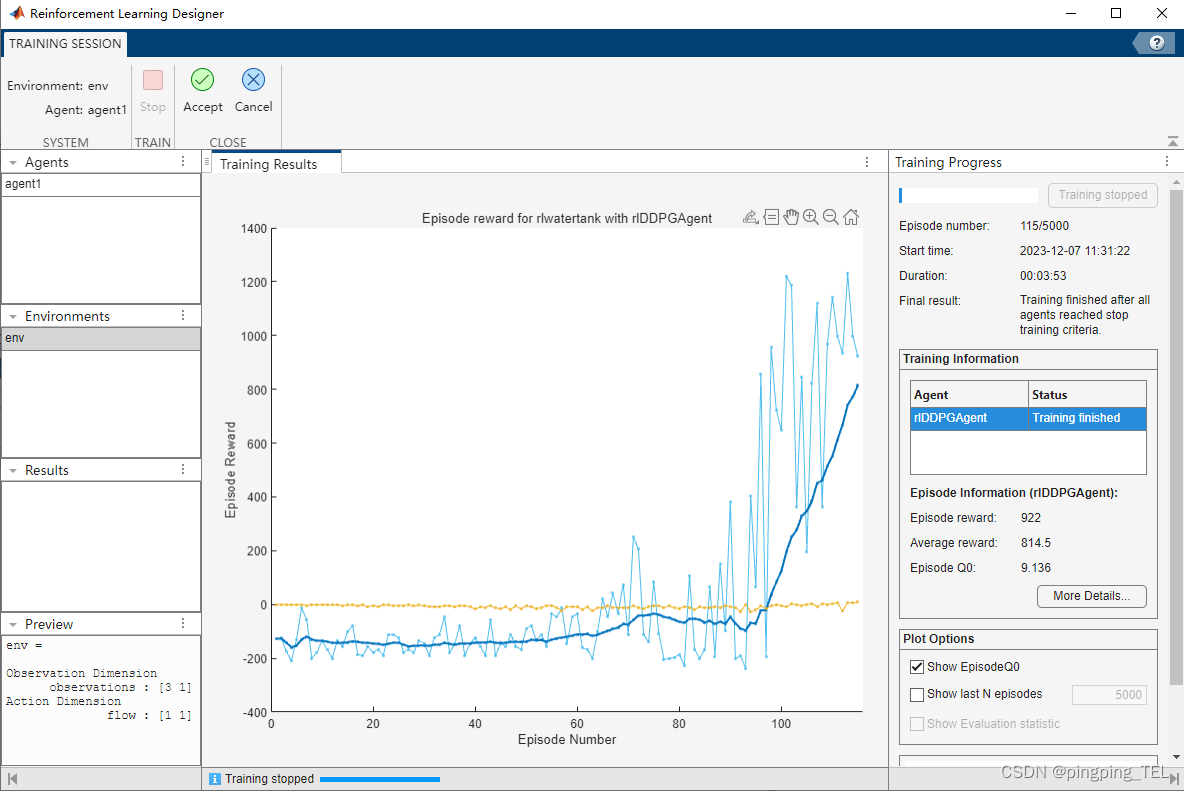Restore plot view with home icon
Image resolution: width=1184 pixels, height=791 pixels.
point(851,217)
